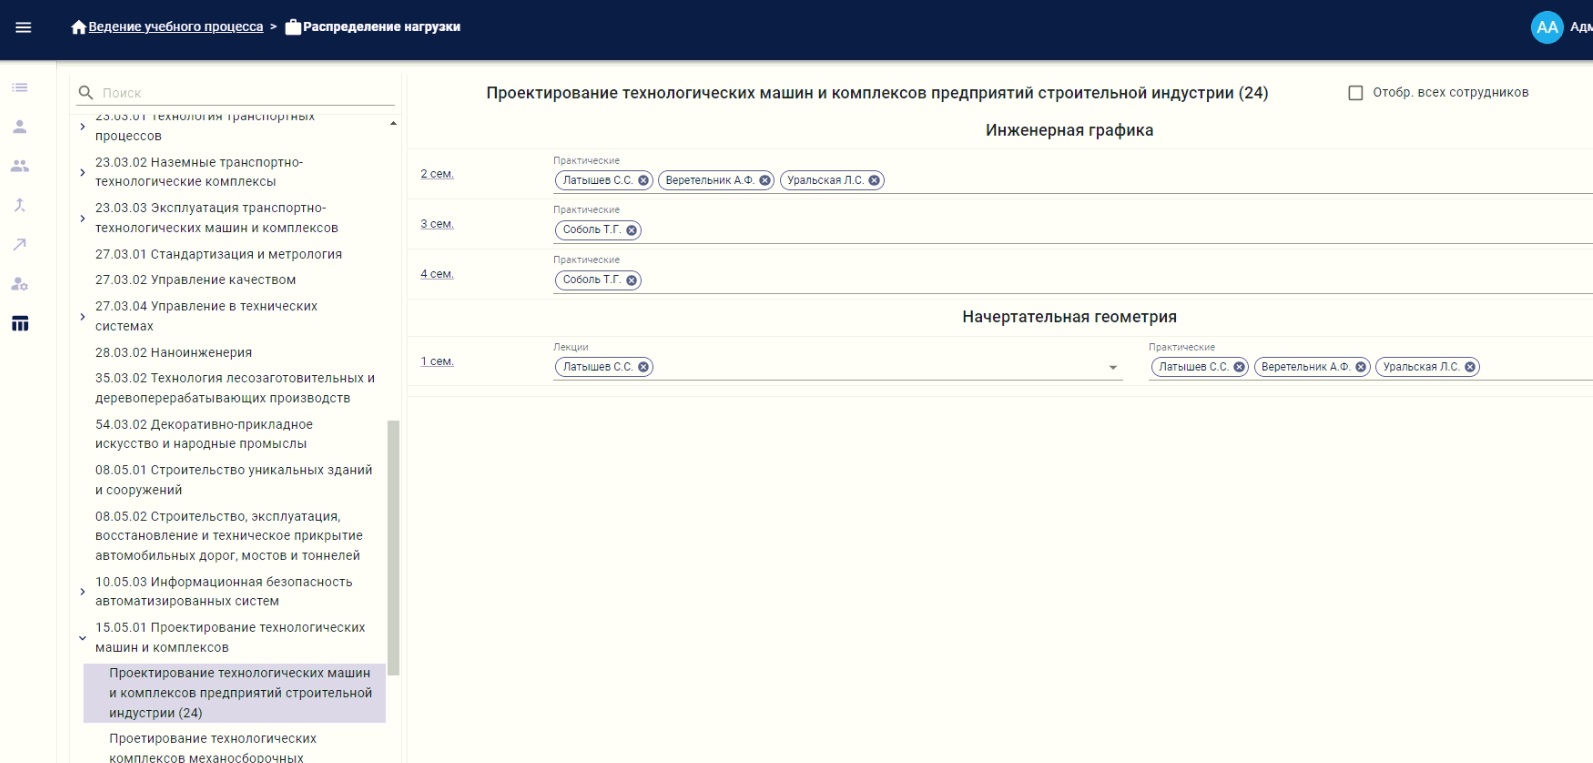Open the hamburger menu in the header
This screenshot has width=1593, height=763.
[23, 27]
